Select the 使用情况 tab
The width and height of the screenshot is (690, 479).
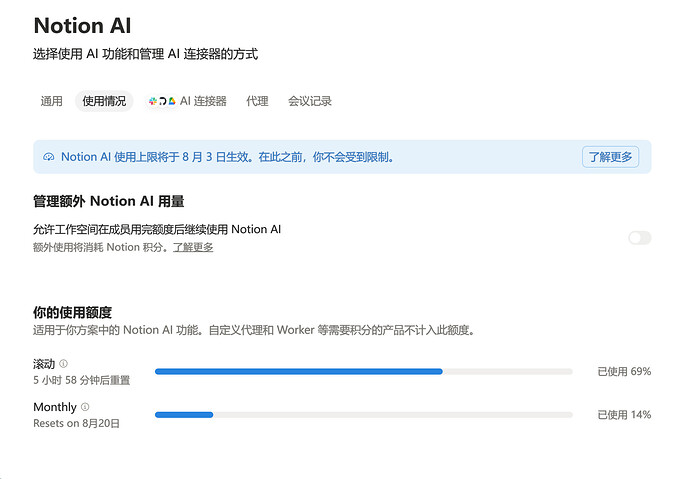[104, 101]
